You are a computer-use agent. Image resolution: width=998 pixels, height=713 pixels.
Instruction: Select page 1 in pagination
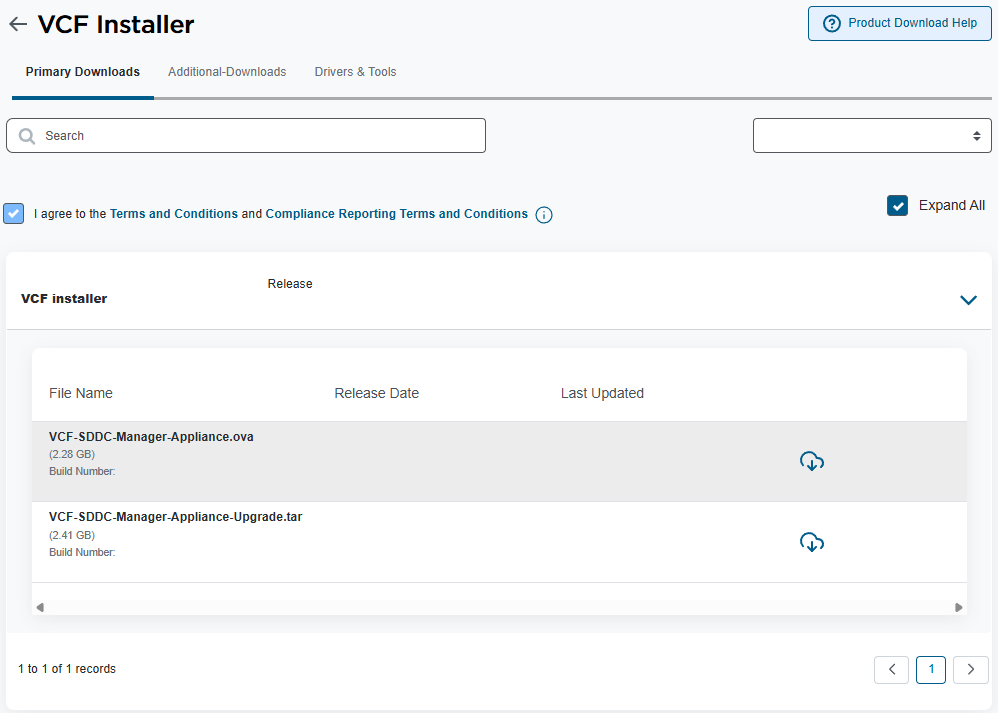(x=931, y=670)
